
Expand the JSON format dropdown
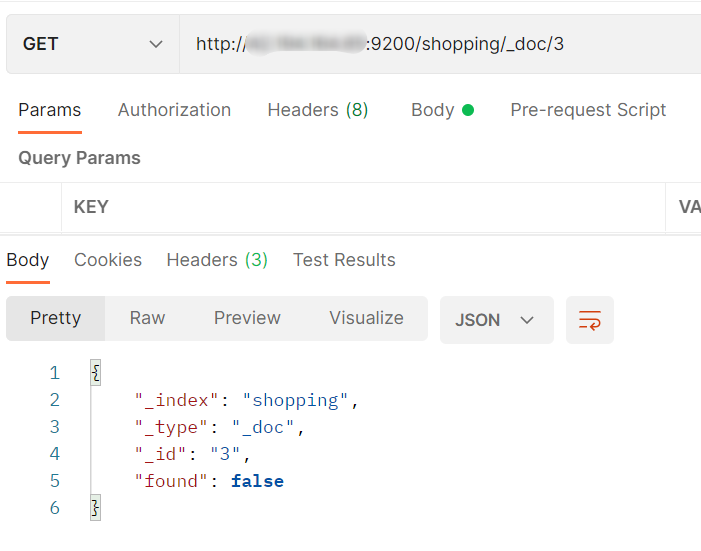point(496,320)
